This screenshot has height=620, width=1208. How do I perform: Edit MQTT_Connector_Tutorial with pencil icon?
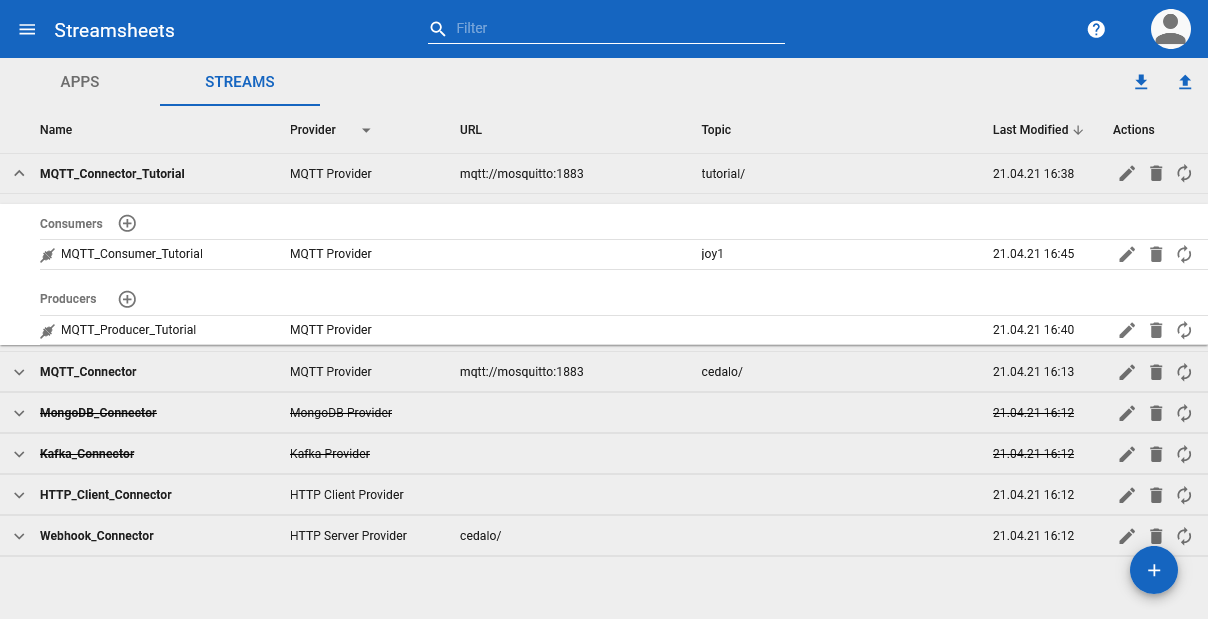[1127, 174]
